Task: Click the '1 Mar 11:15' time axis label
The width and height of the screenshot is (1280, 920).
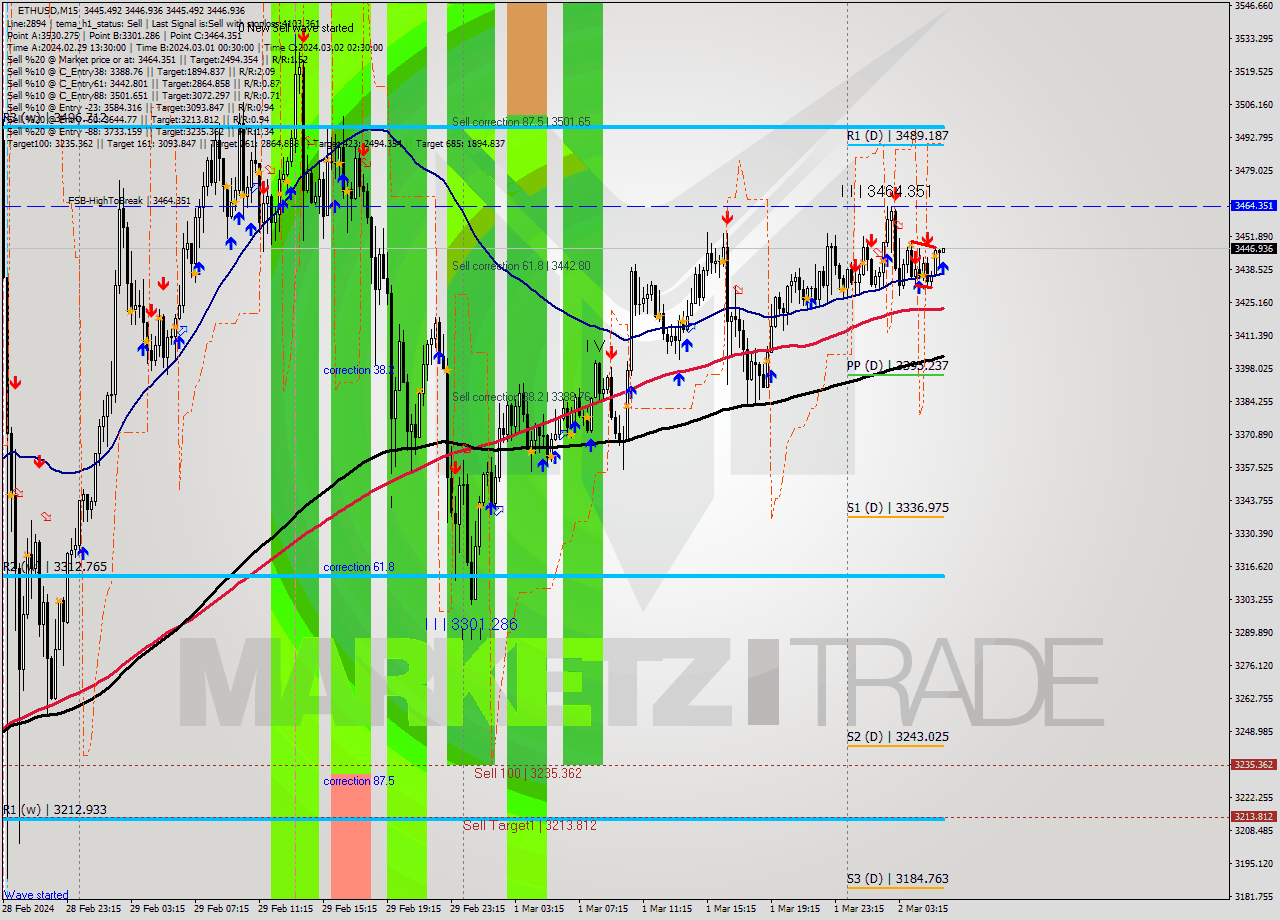Action: point(667,909)
